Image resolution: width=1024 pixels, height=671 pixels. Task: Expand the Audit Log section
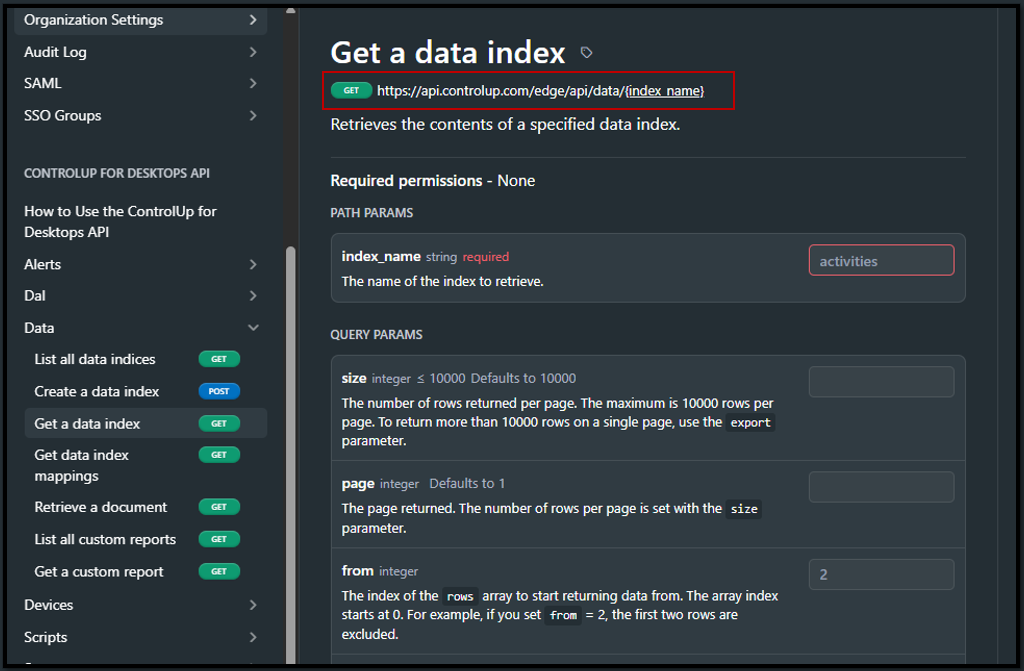[140, 52]
